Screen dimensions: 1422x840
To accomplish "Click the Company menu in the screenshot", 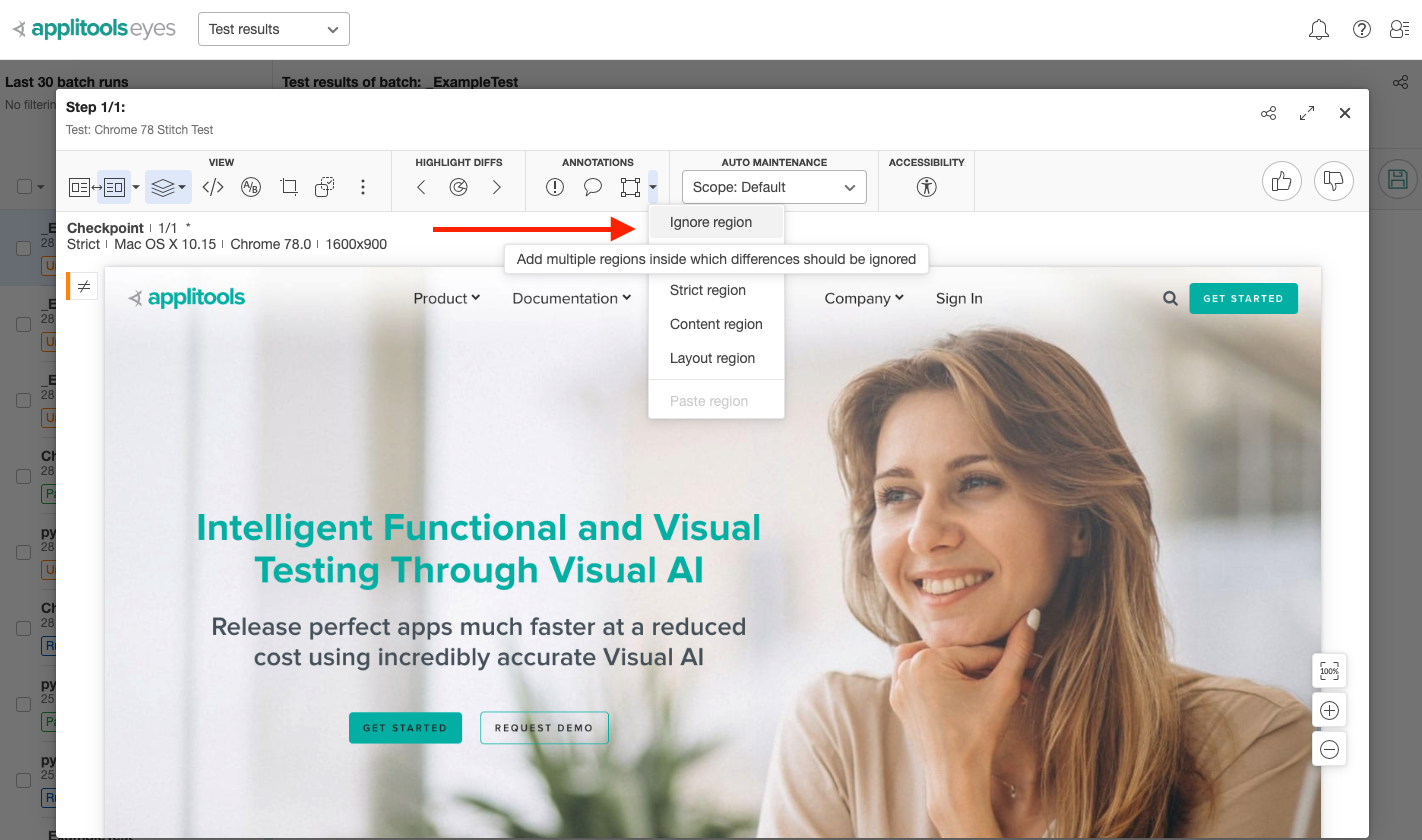I will tap(864, 298).
